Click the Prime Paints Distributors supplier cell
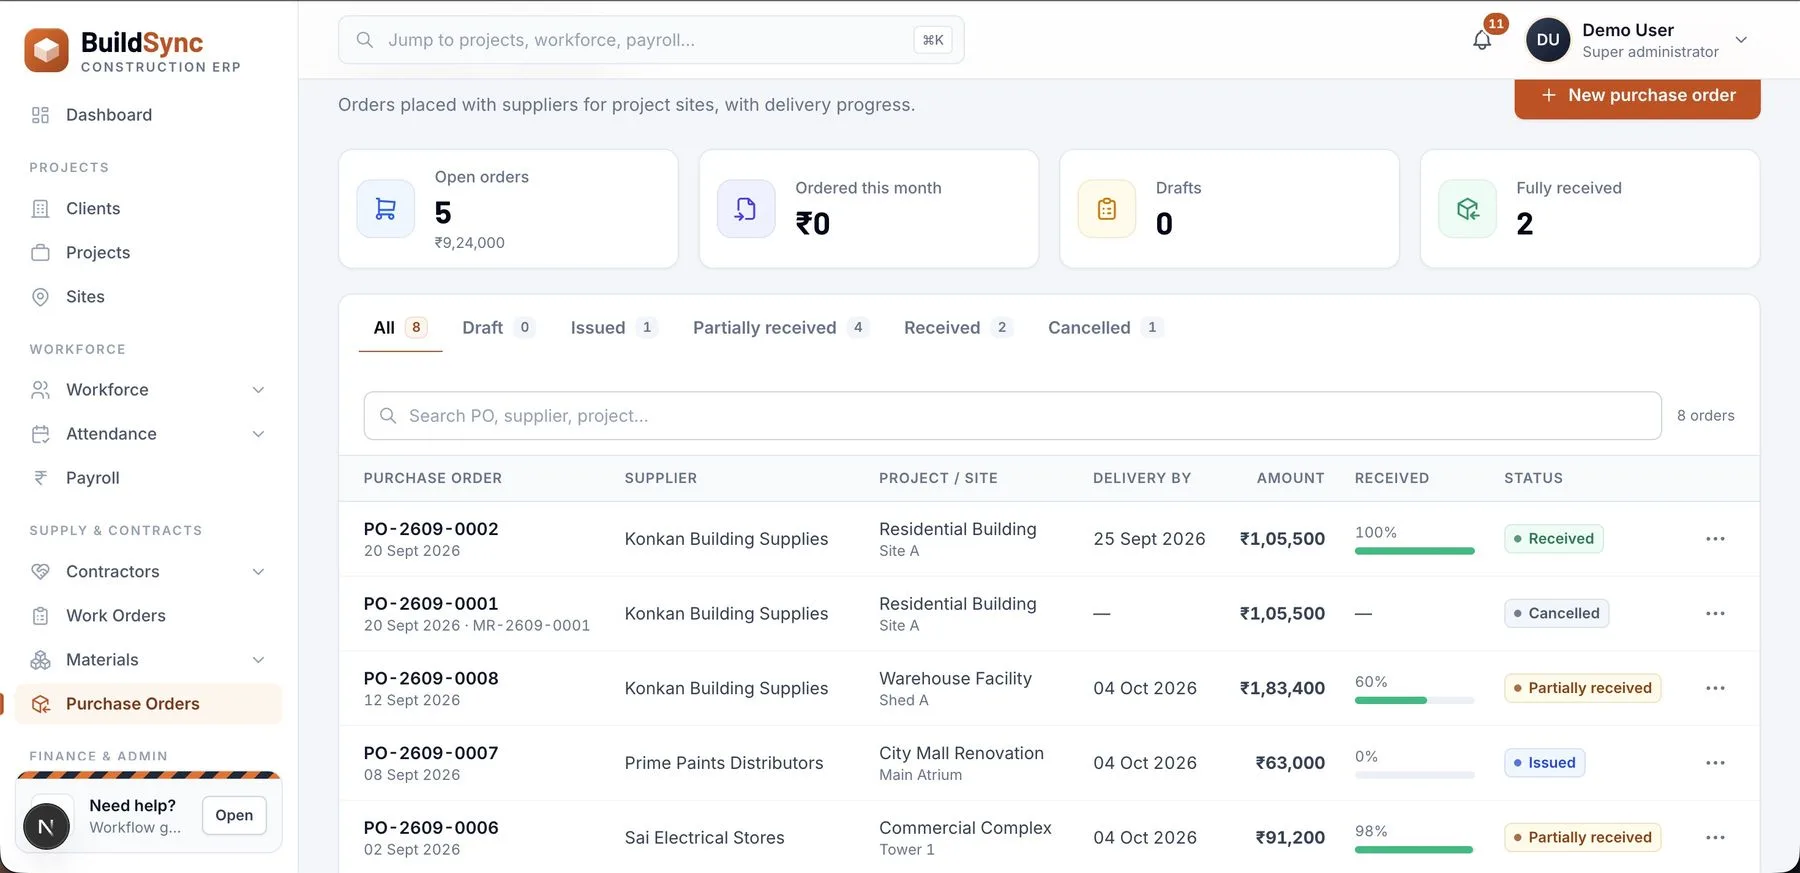Image resolution: width=1800 pixels, height=873 pixels. click(724, 763)
